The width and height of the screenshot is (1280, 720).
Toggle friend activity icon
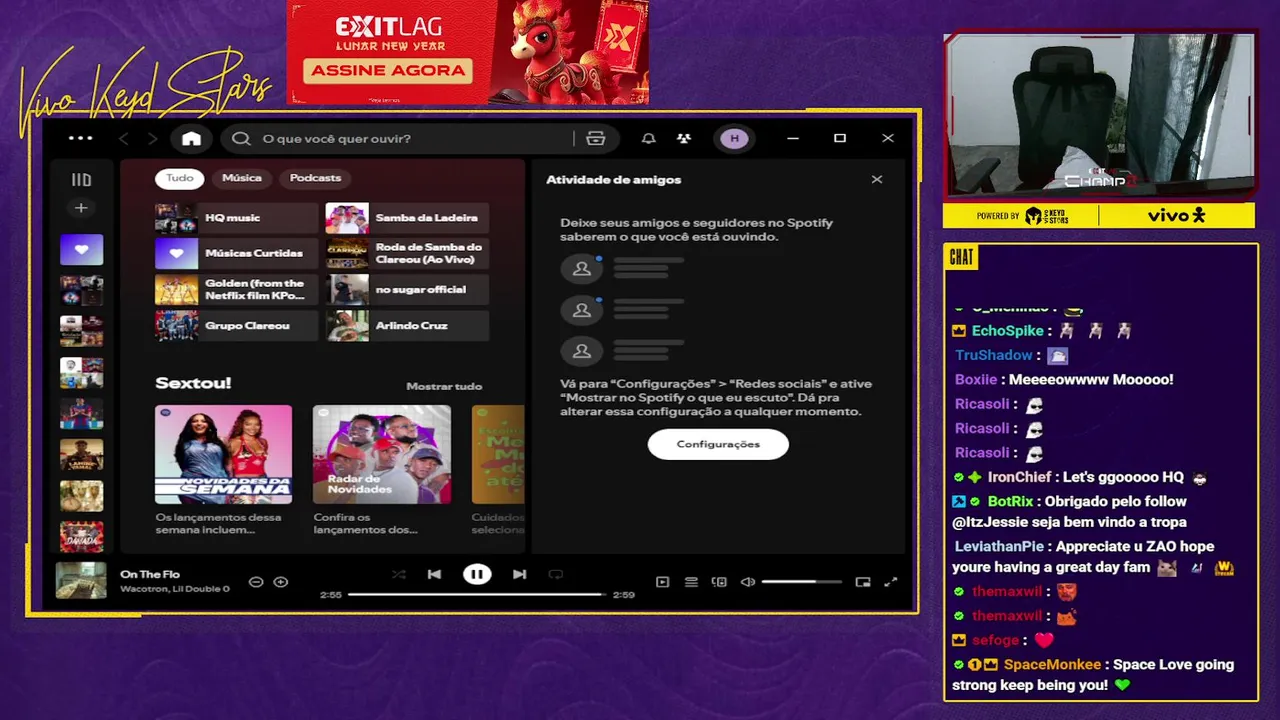point(684,138)
